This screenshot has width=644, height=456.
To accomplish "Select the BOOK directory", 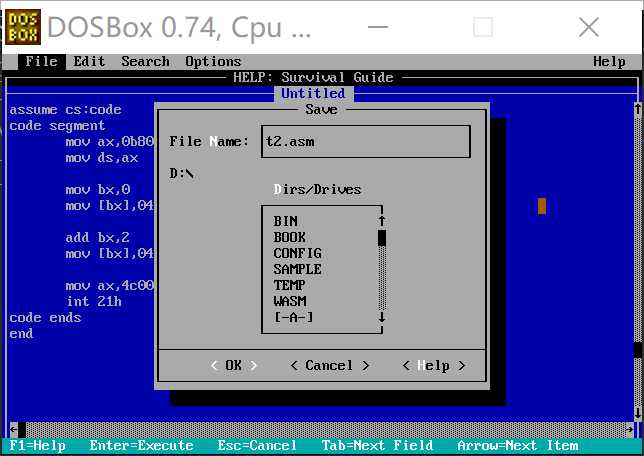I will (x=290, y=237).
